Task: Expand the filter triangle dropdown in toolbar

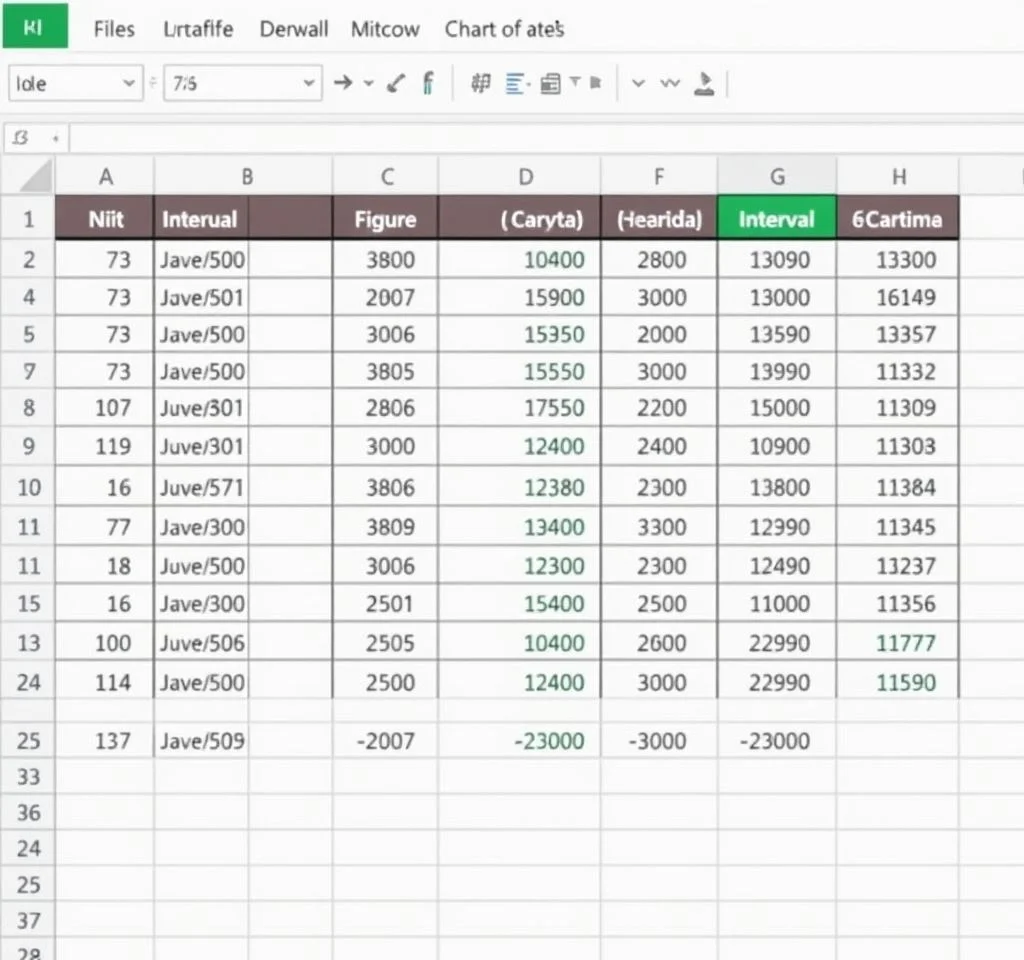Action: coord(576,84)
